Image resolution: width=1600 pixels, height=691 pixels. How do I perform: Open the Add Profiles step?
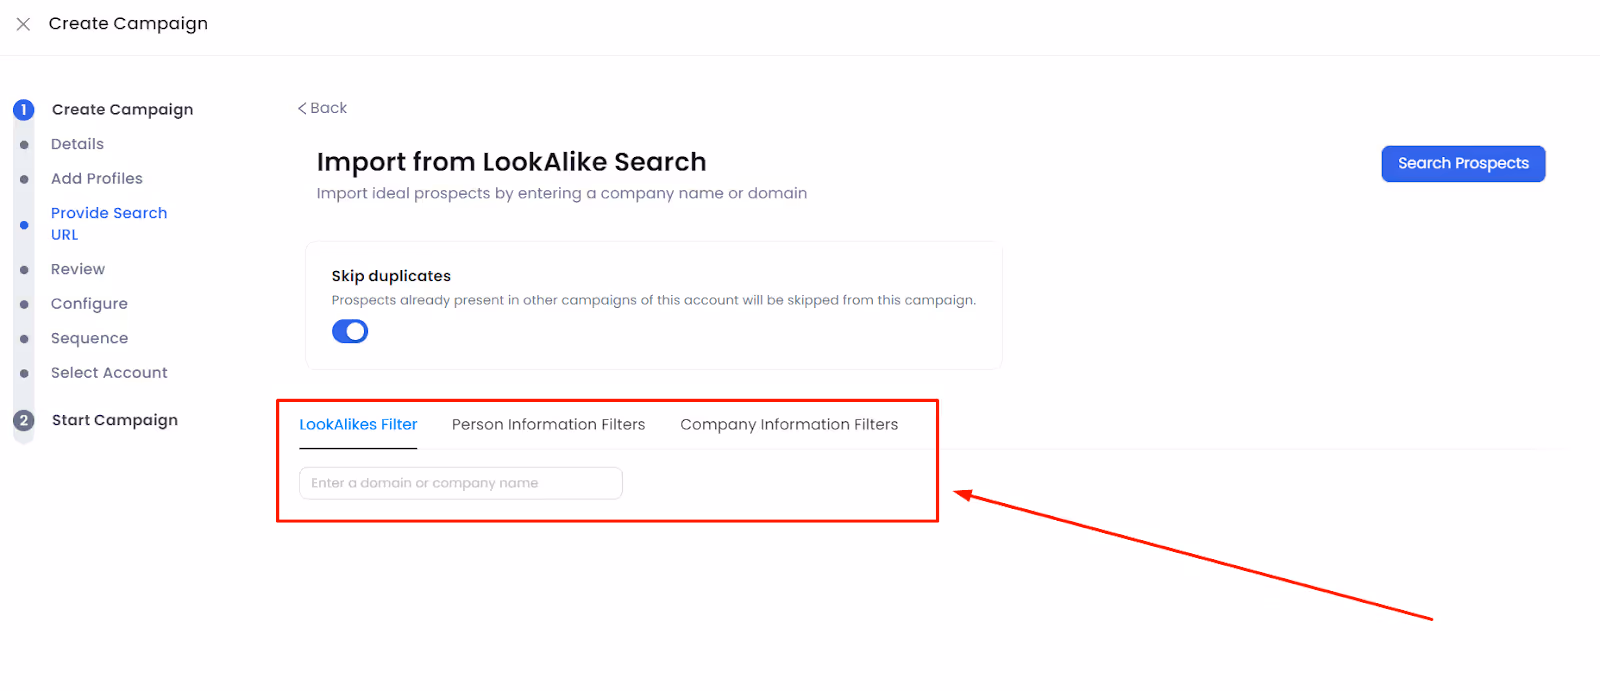96,178
